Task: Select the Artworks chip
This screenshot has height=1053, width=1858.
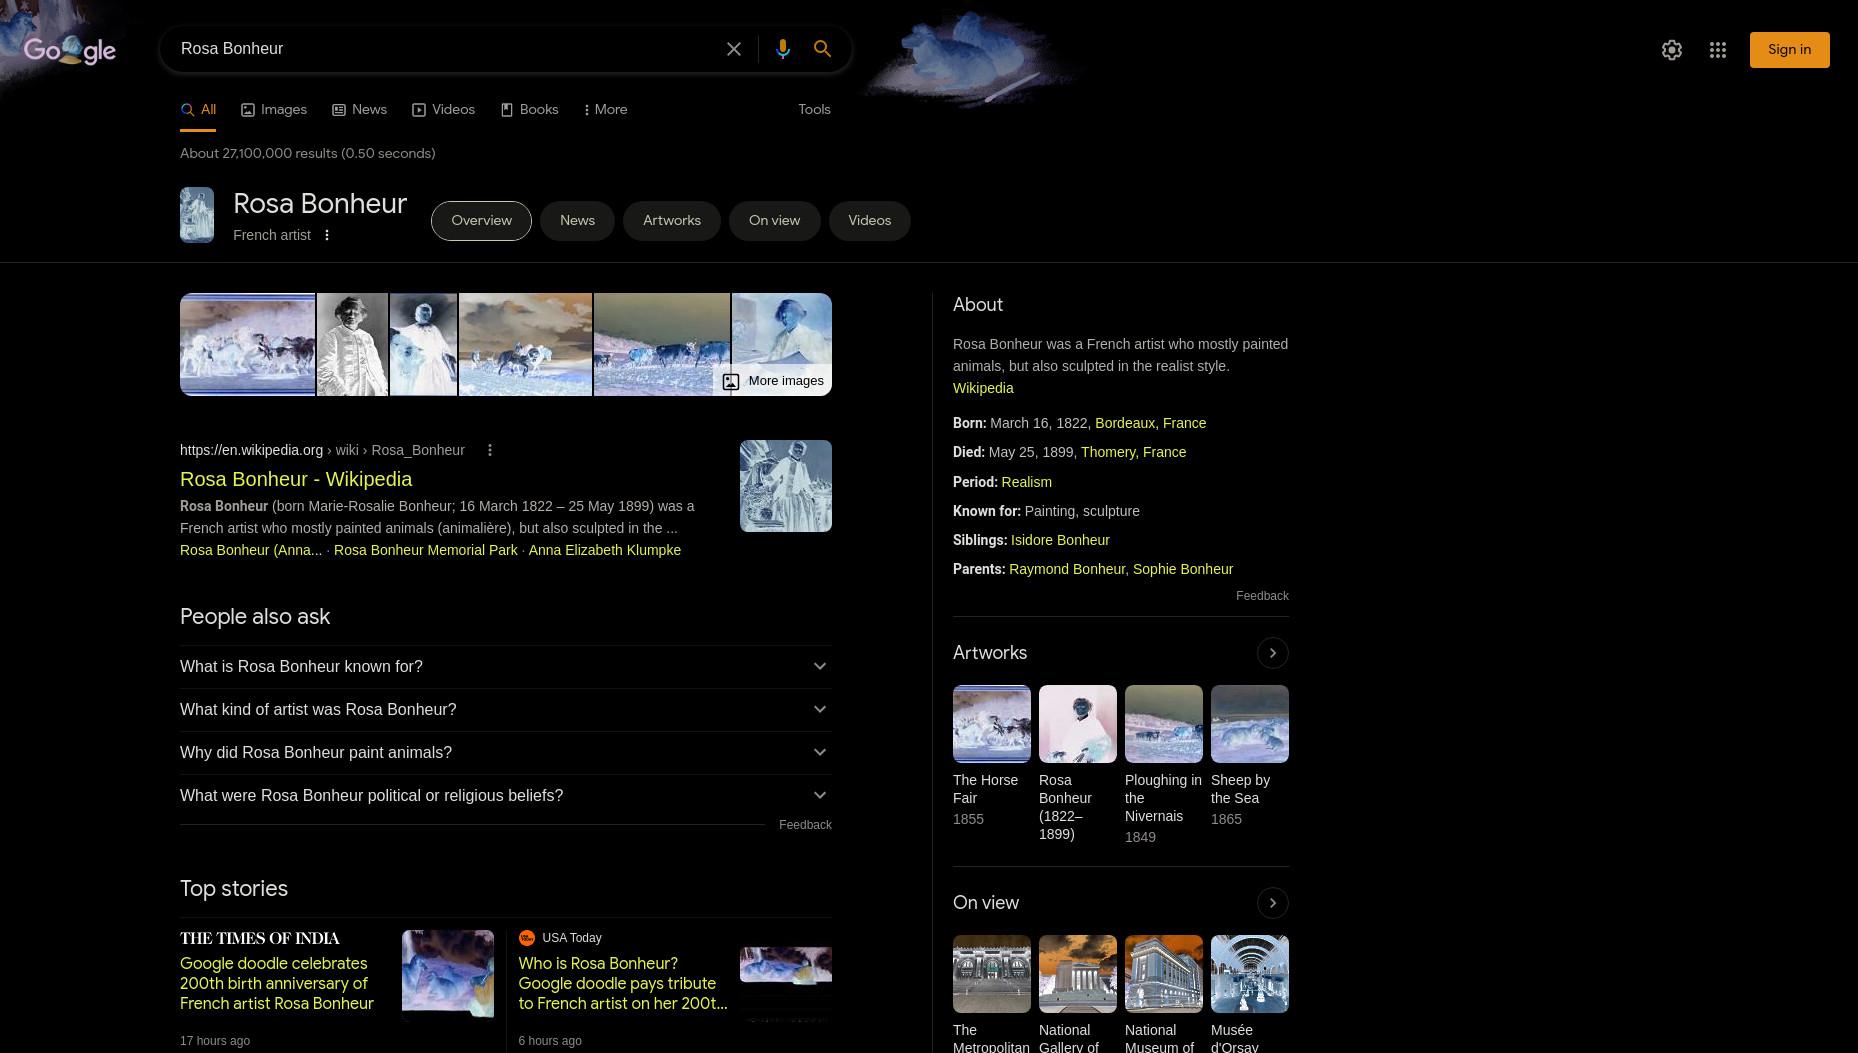Action: coord(672,221)
